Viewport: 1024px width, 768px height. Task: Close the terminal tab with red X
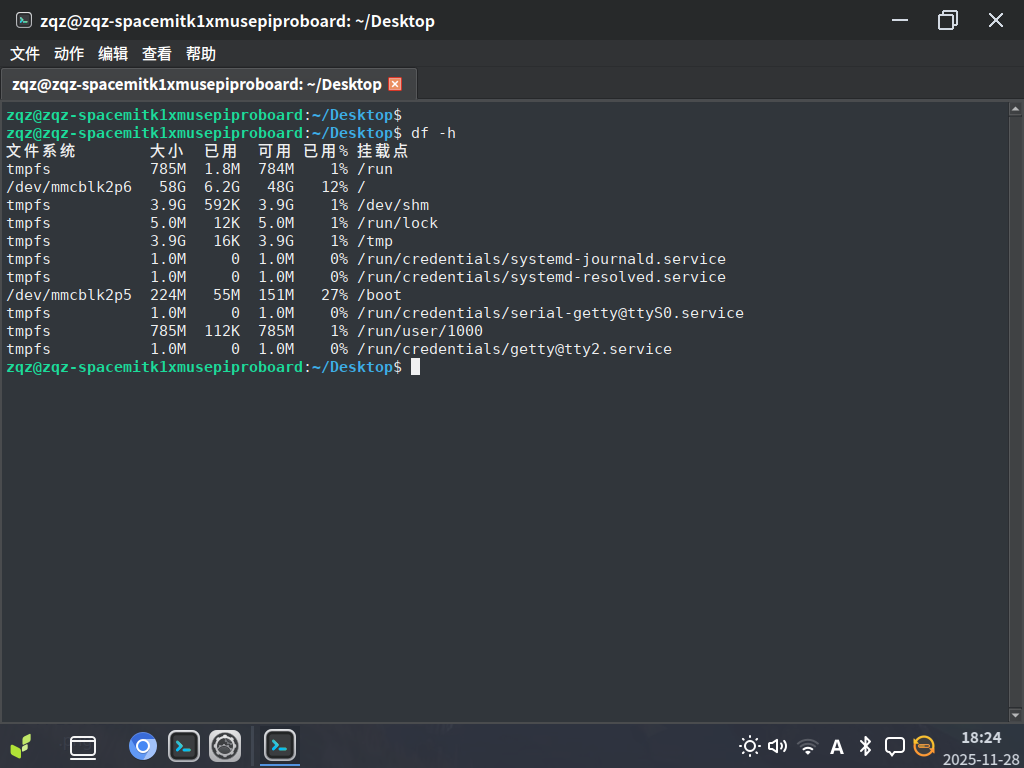coord(394,84)
